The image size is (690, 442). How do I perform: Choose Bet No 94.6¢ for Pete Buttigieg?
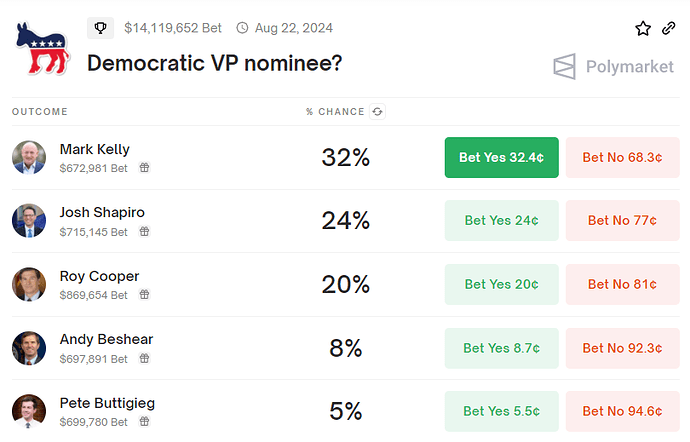[x=623, y=411]
